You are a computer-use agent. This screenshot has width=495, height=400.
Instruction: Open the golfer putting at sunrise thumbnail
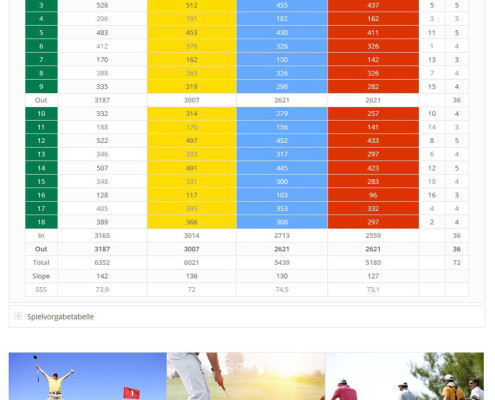tap(246, 376)
